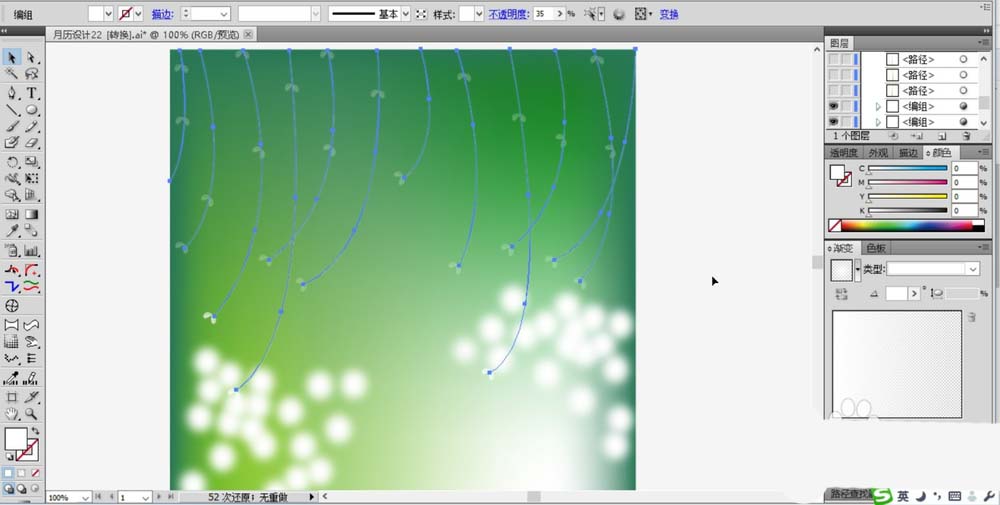Select the Mesh tool

(x=11, y=214)
